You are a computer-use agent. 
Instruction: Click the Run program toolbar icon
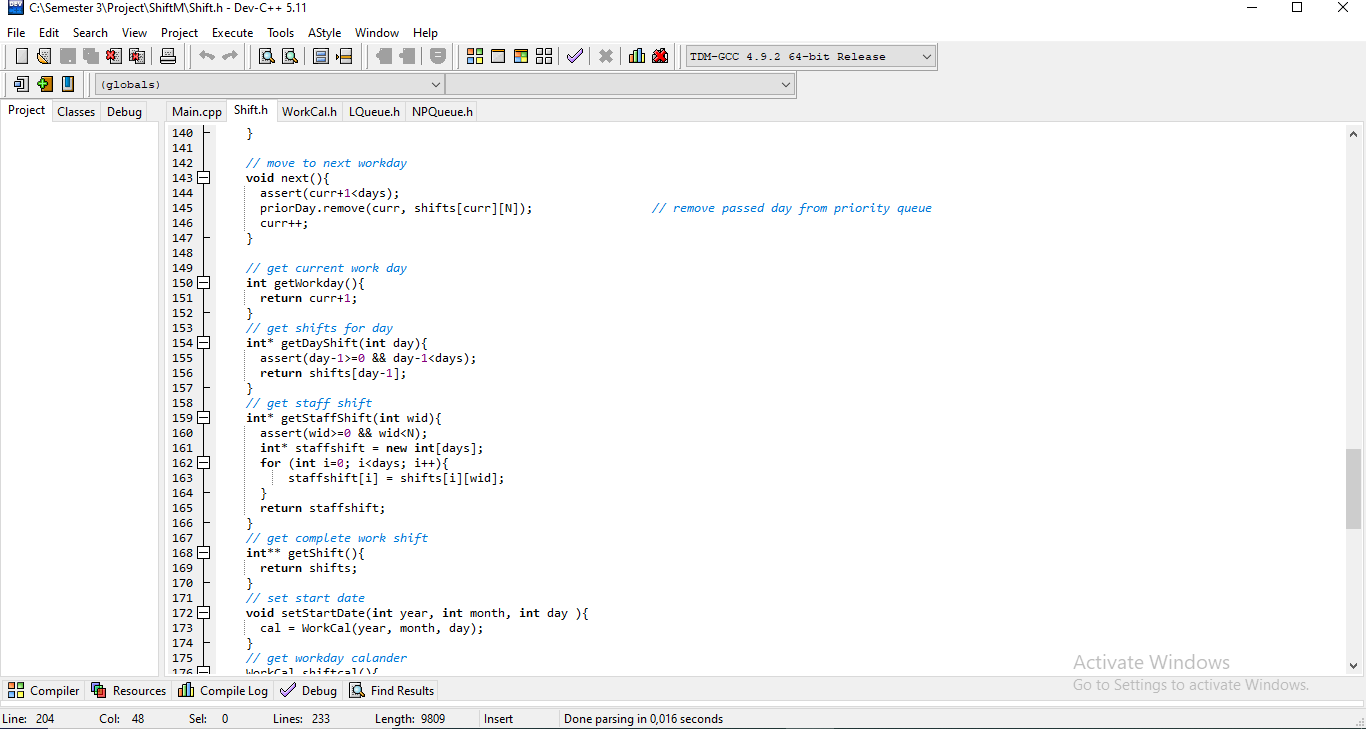tap(498, 56)
